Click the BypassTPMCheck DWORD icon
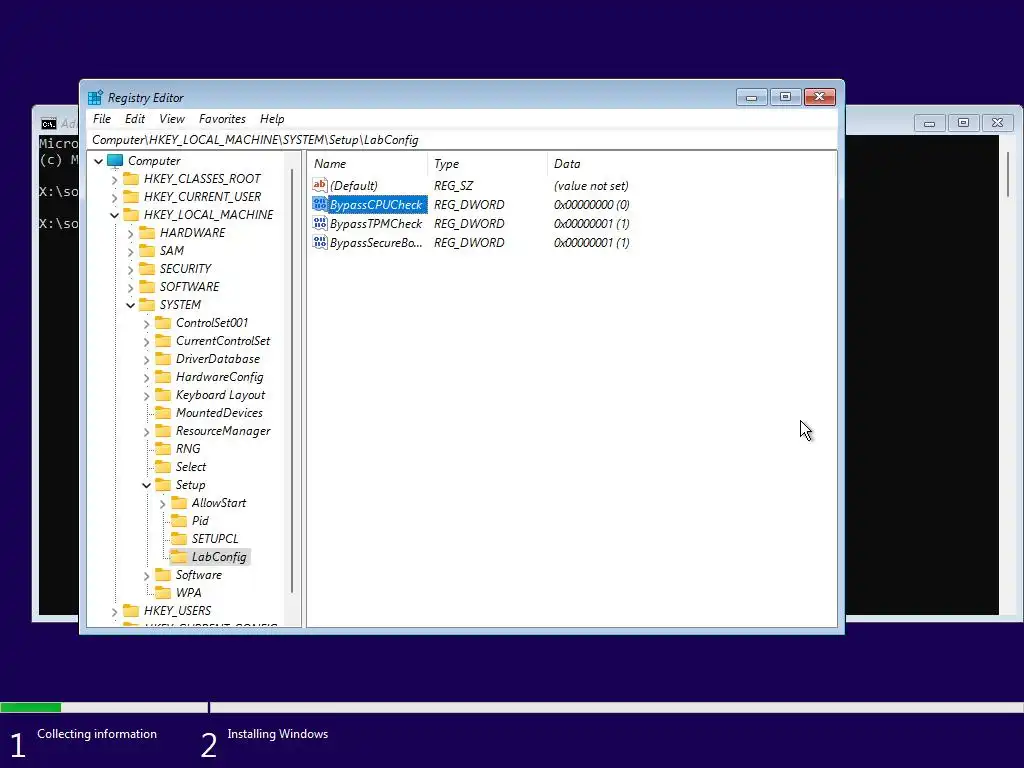Image resolution: width=1024 pixels, height=768 pixels. (319, 223)
